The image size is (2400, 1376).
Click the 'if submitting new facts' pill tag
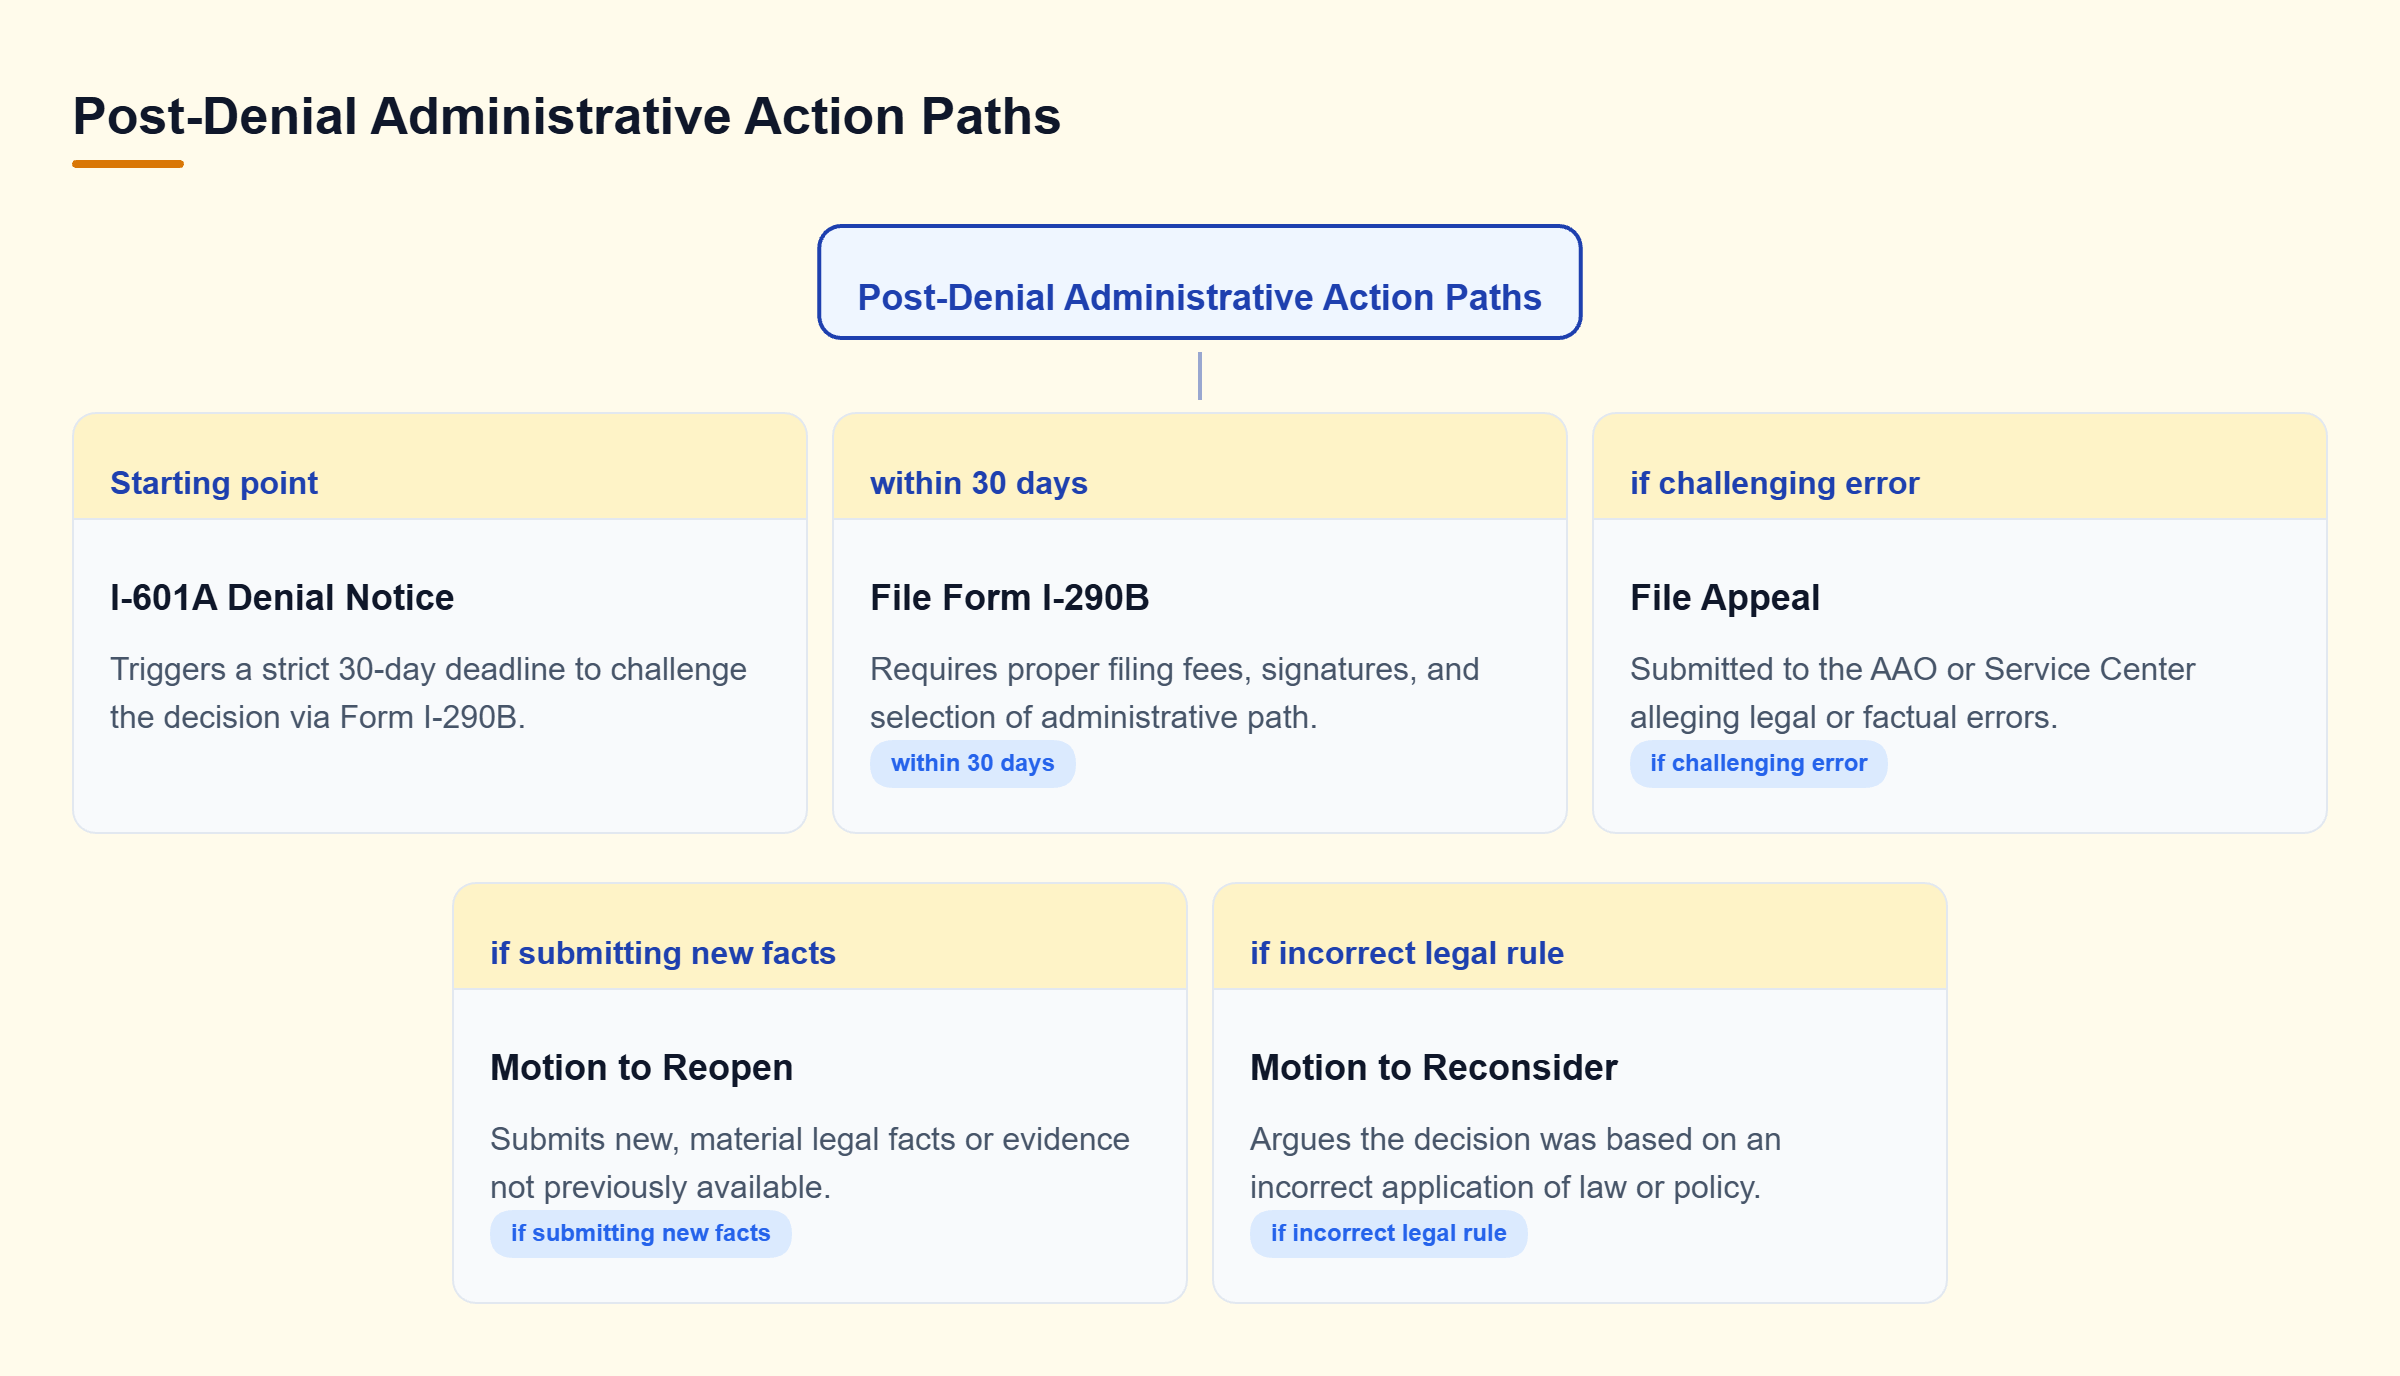(x=640, y=1233)
